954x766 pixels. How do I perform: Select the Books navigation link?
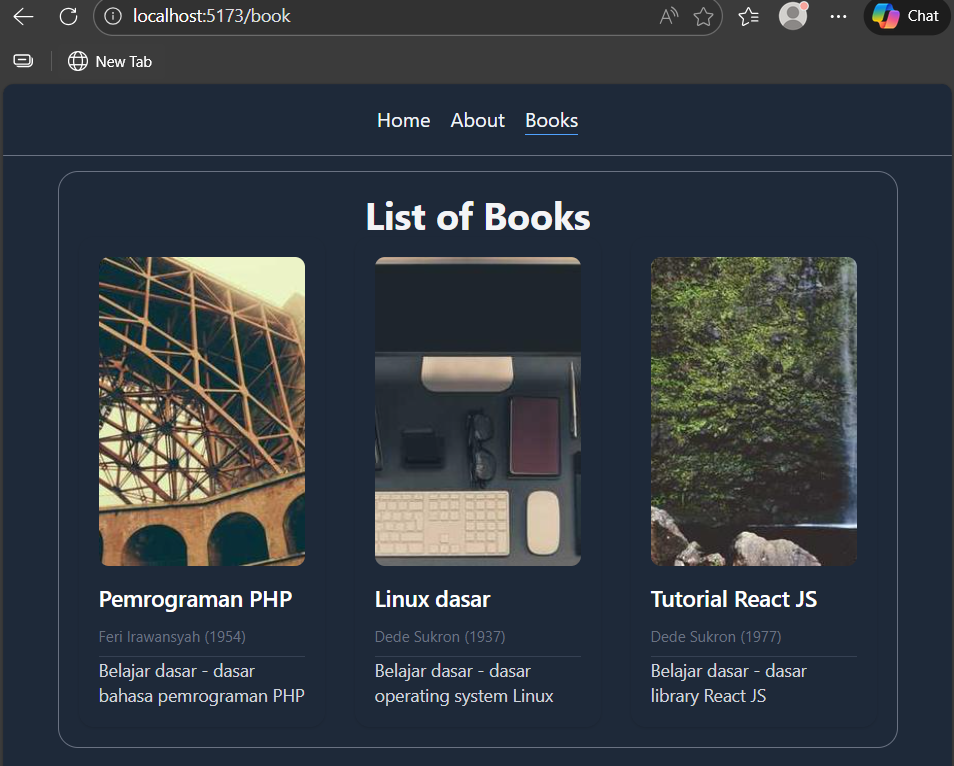(552, 120)
